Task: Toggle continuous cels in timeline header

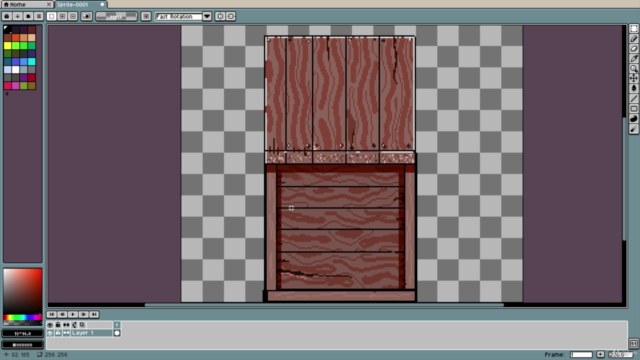Action: pyautogui.click(x=66, y=325)
